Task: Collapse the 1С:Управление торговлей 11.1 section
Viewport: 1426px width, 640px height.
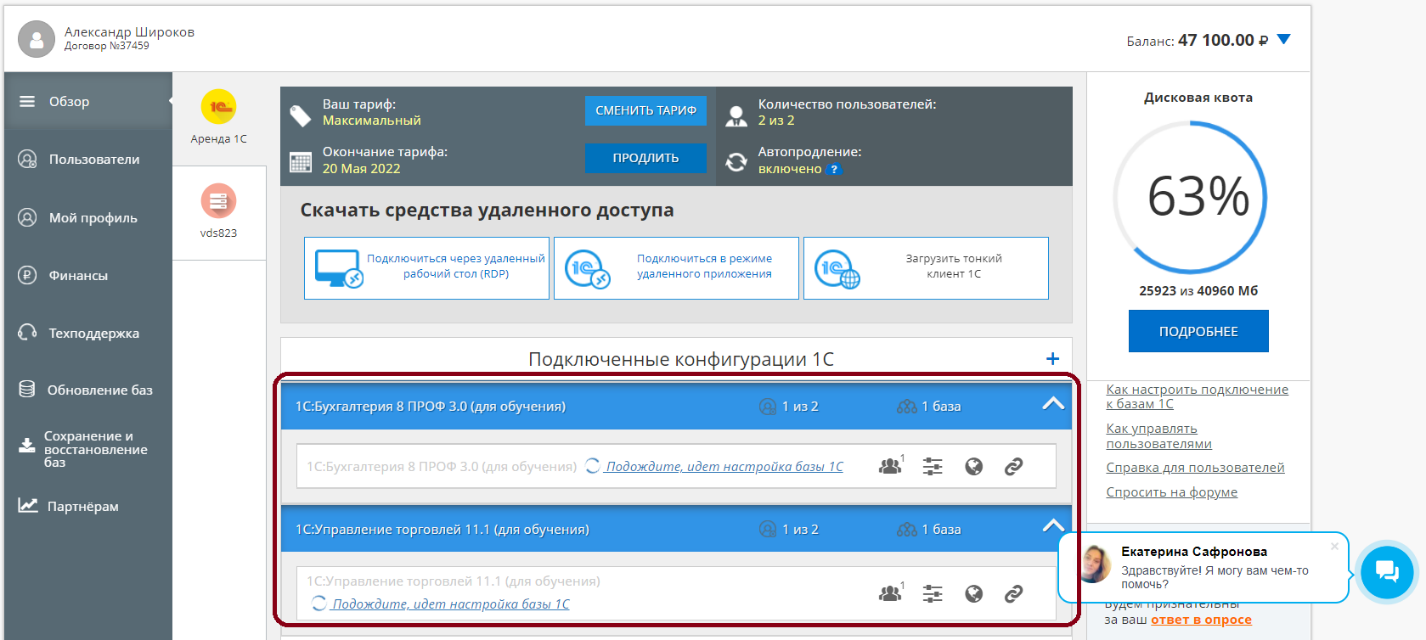Action: [1052, 527]
